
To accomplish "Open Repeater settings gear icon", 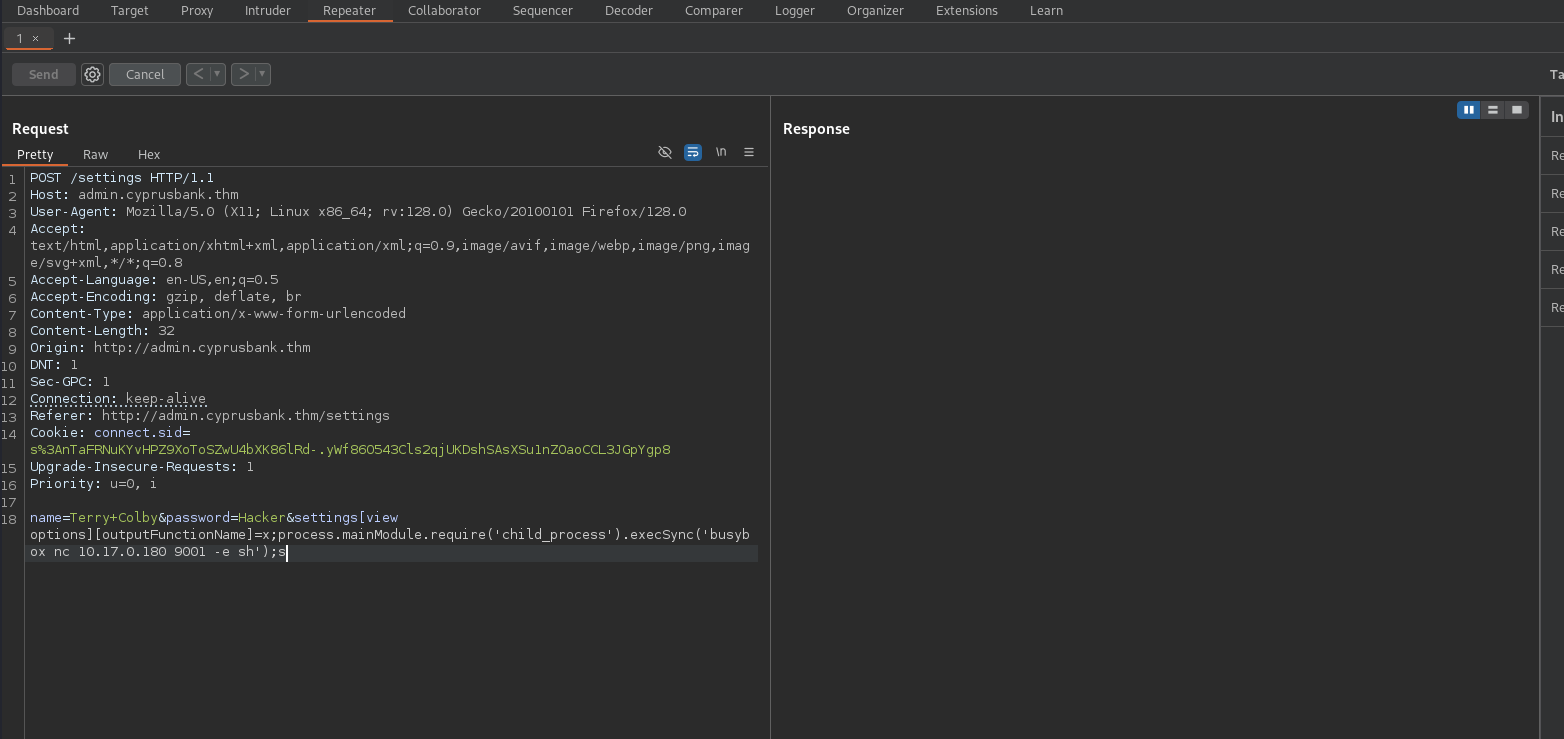I will pos(92,74).
